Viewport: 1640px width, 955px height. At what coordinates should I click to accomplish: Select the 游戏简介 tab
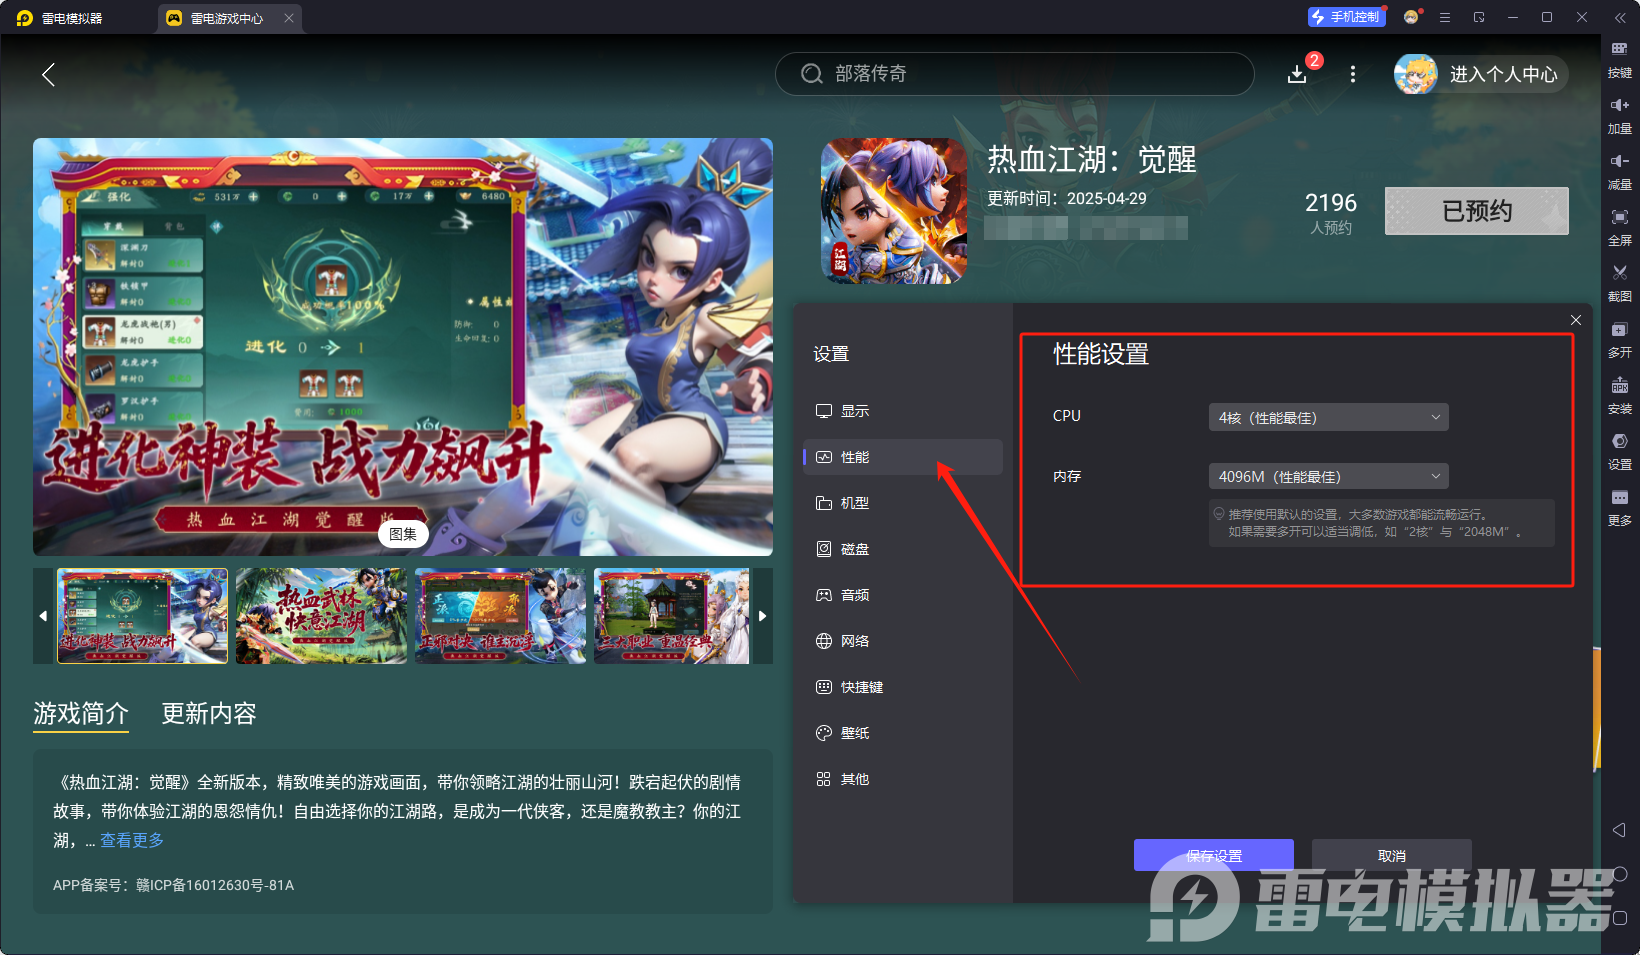click(81, 713)
